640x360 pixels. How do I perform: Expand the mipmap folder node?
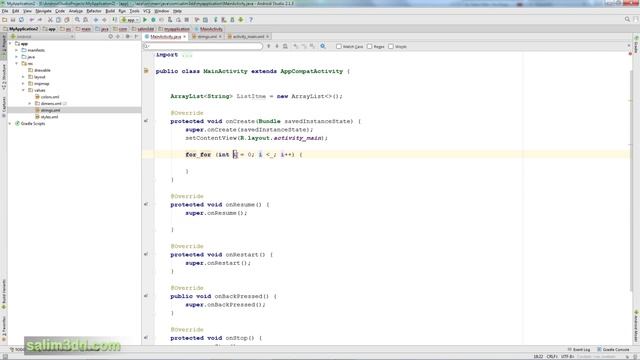coord(23,83)
